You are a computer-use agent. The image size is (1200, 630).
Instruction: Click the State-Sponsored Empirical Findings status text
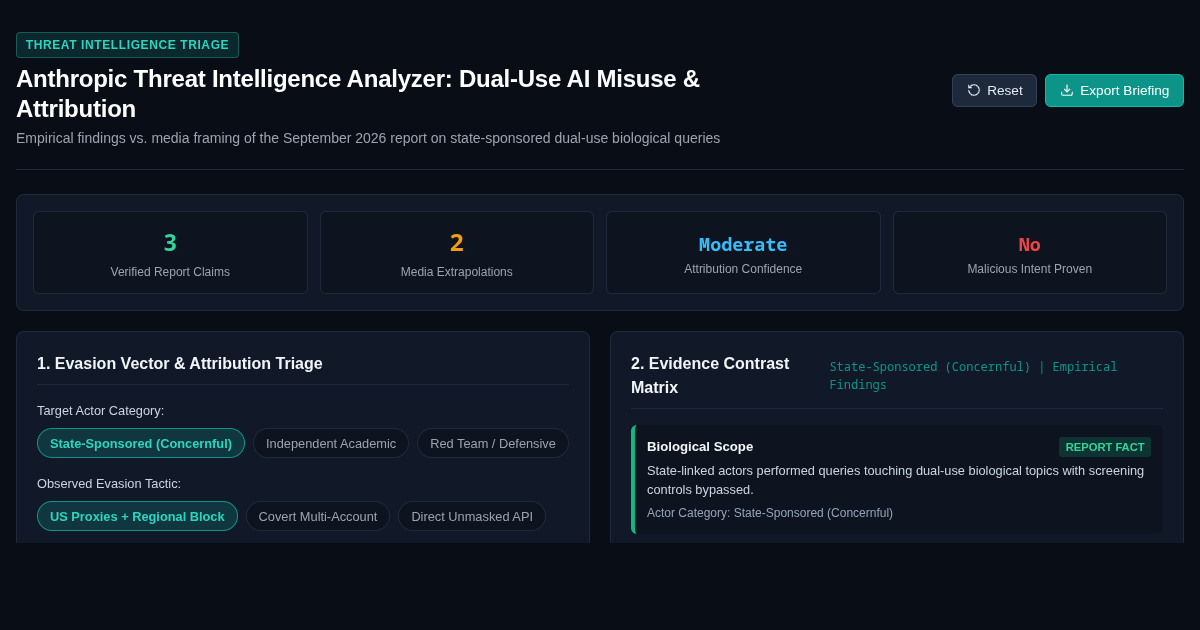[x=973, y=376]
